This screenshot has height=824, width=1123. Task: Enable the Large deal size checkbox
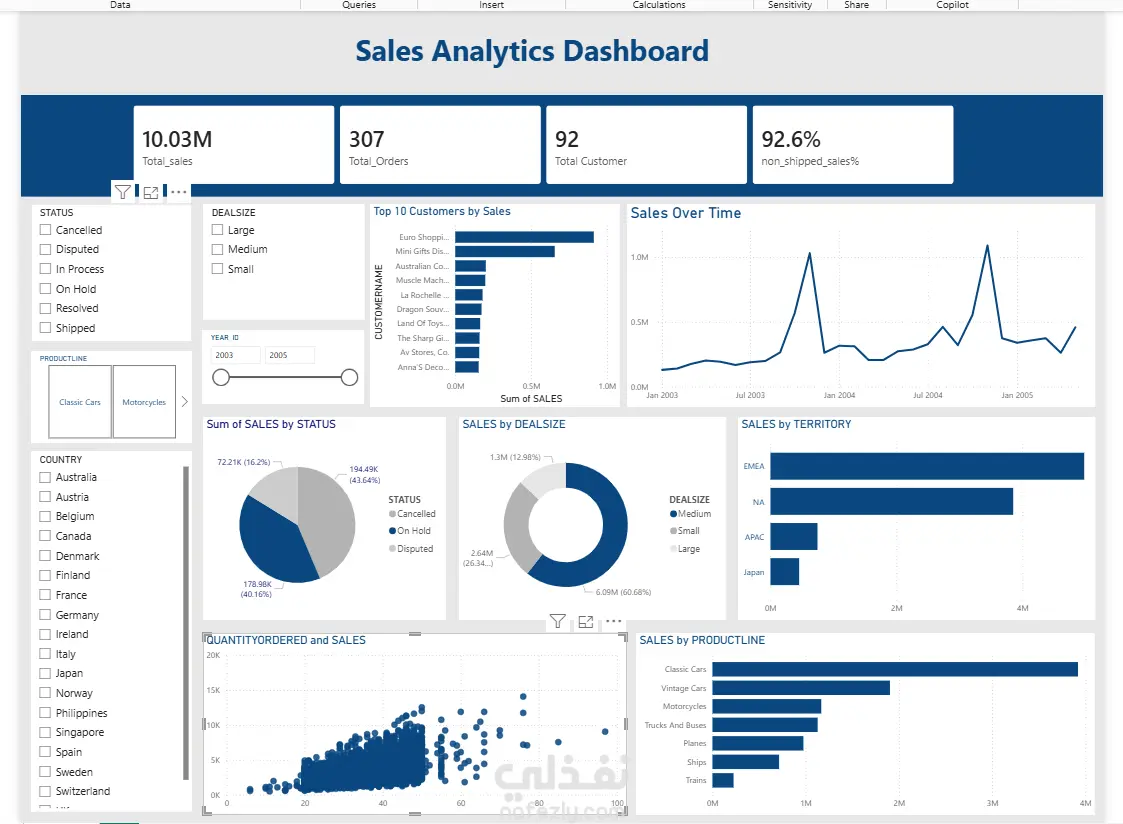click(x=218, y=230)
